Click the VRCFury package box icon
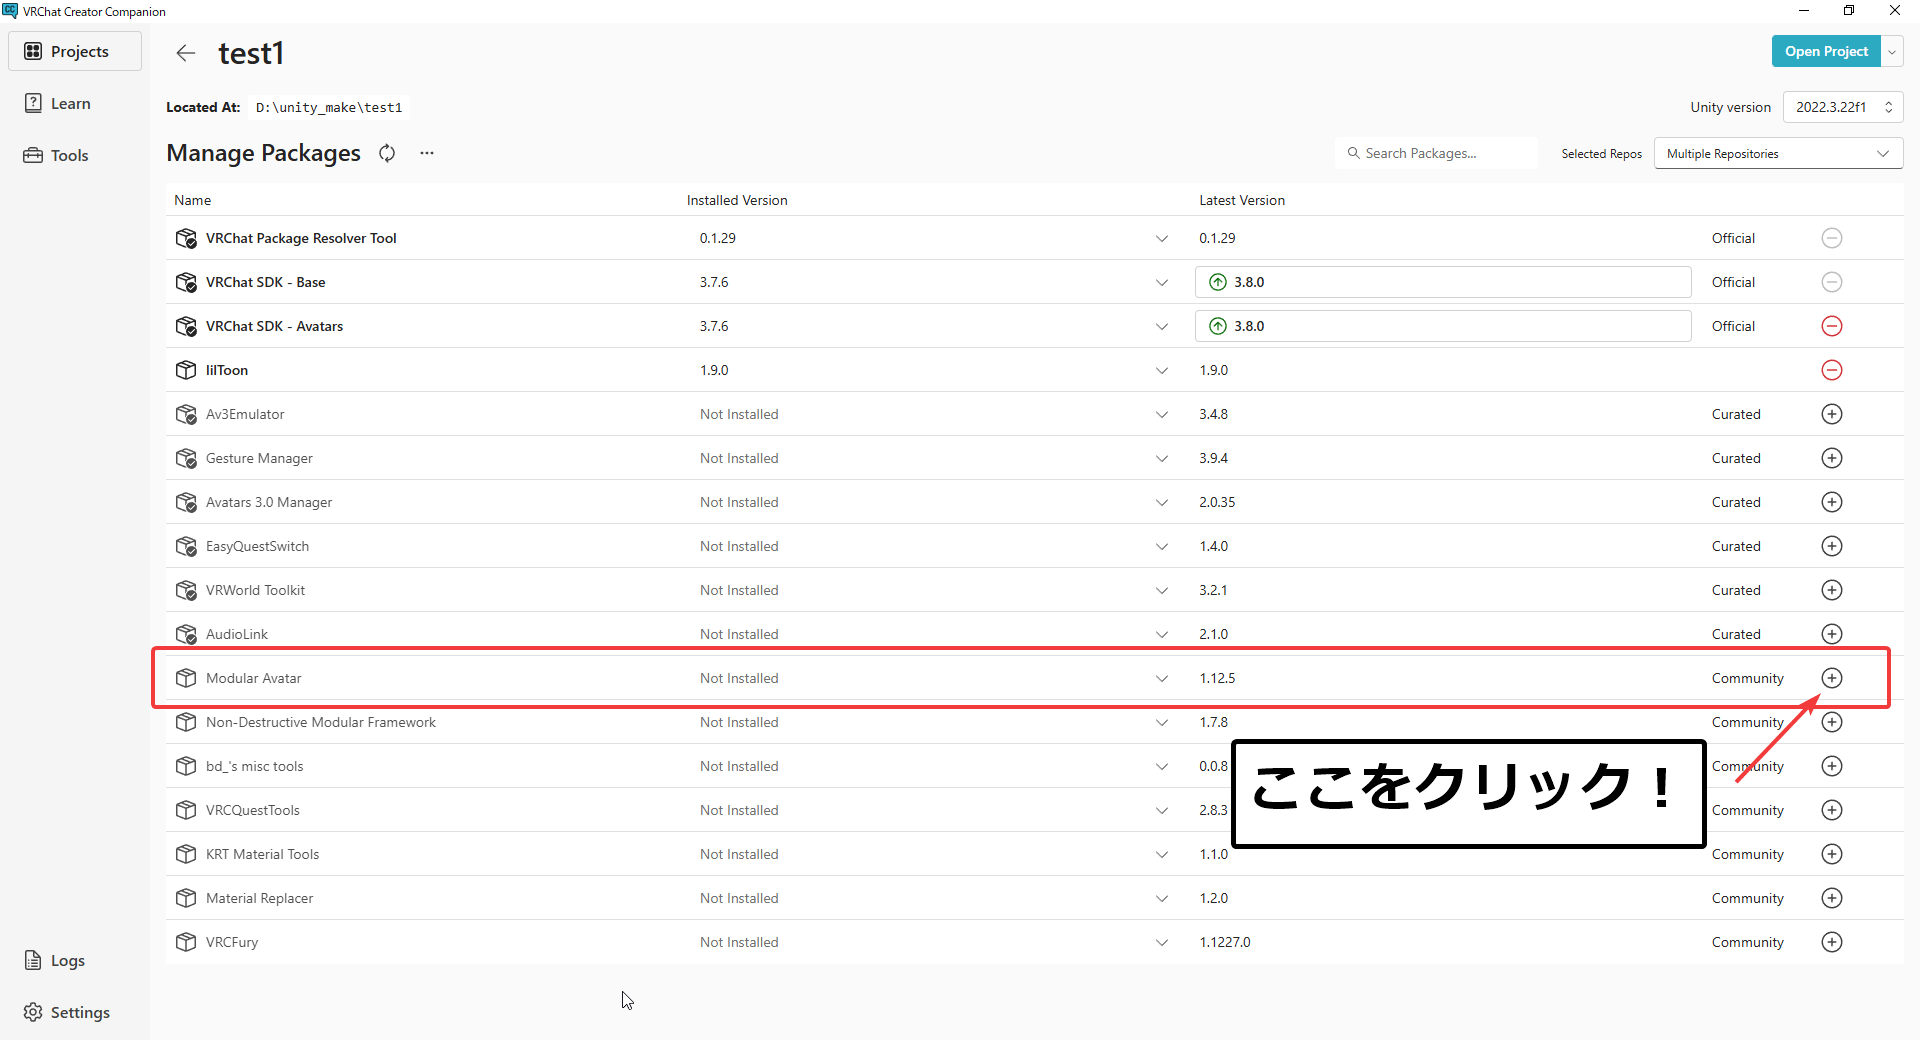Viewport: 1920px width, 1040px height. click(x=186, y=942)
